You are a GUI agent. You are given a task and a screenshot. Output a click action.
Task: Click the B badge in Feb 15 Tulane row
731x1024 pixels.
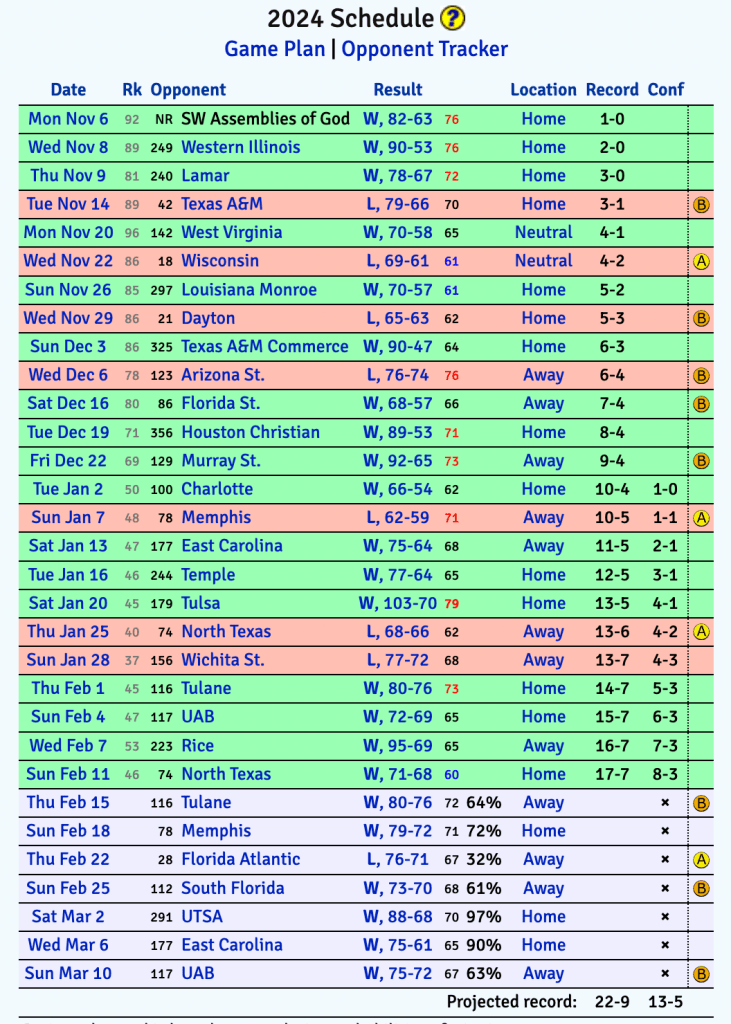701,803
